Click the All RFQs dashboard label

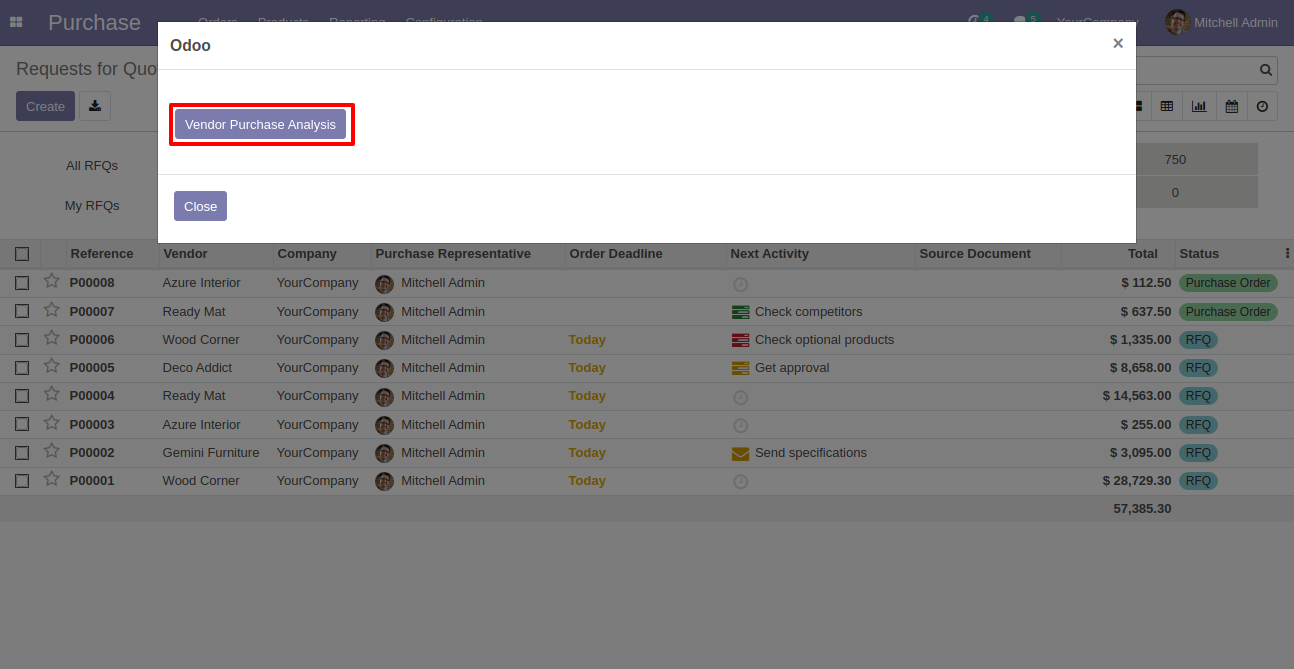[x=92, y=165]
